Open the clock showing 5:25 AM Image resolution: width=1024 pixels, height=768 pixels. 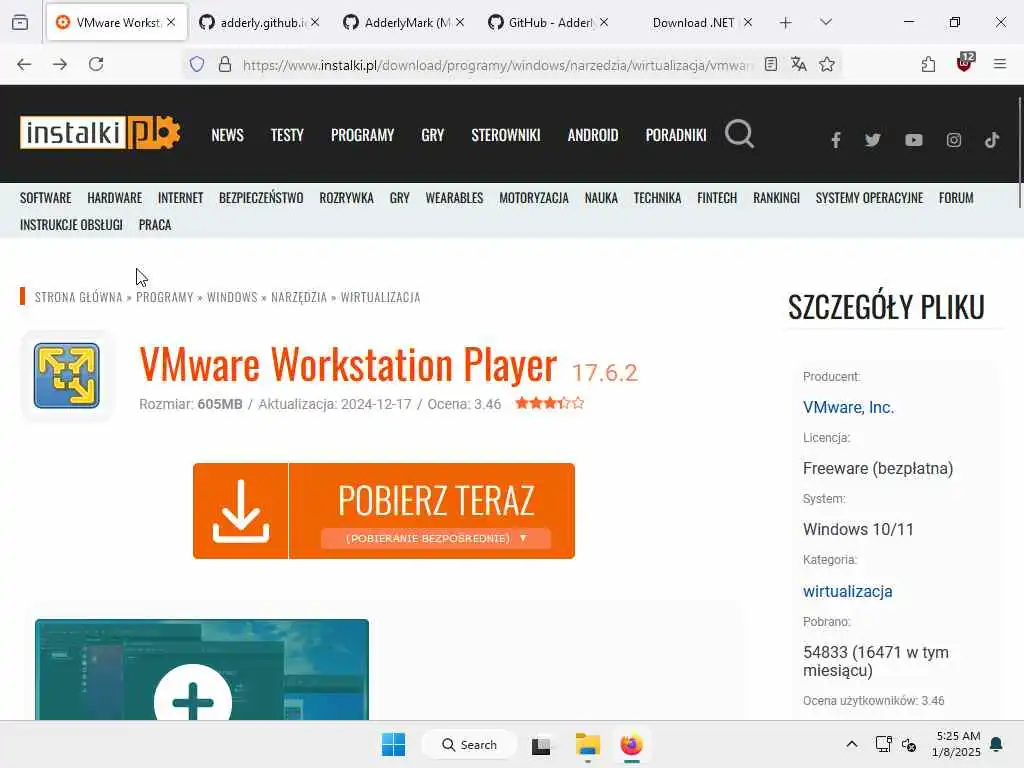click(x=956, y=744)
